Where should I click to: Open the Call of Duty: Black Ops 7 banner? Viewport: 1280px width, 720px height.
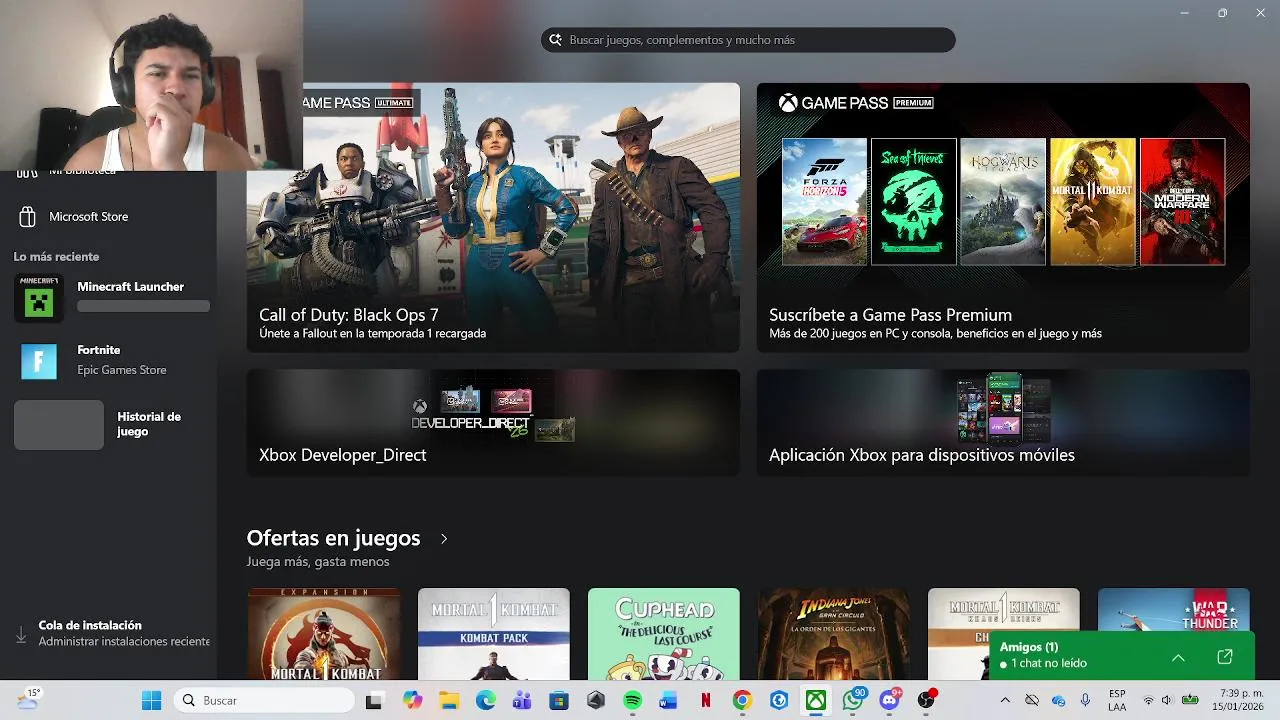[x=493, y=217]
